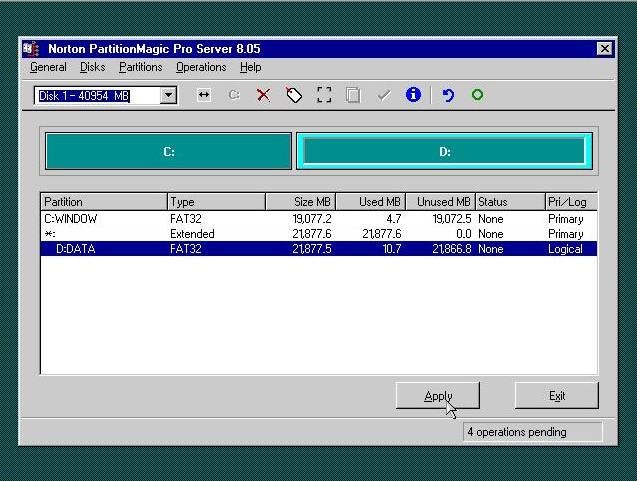
Task: Click the grayed Format C: toolbar icon
Action: pos(234,95)
